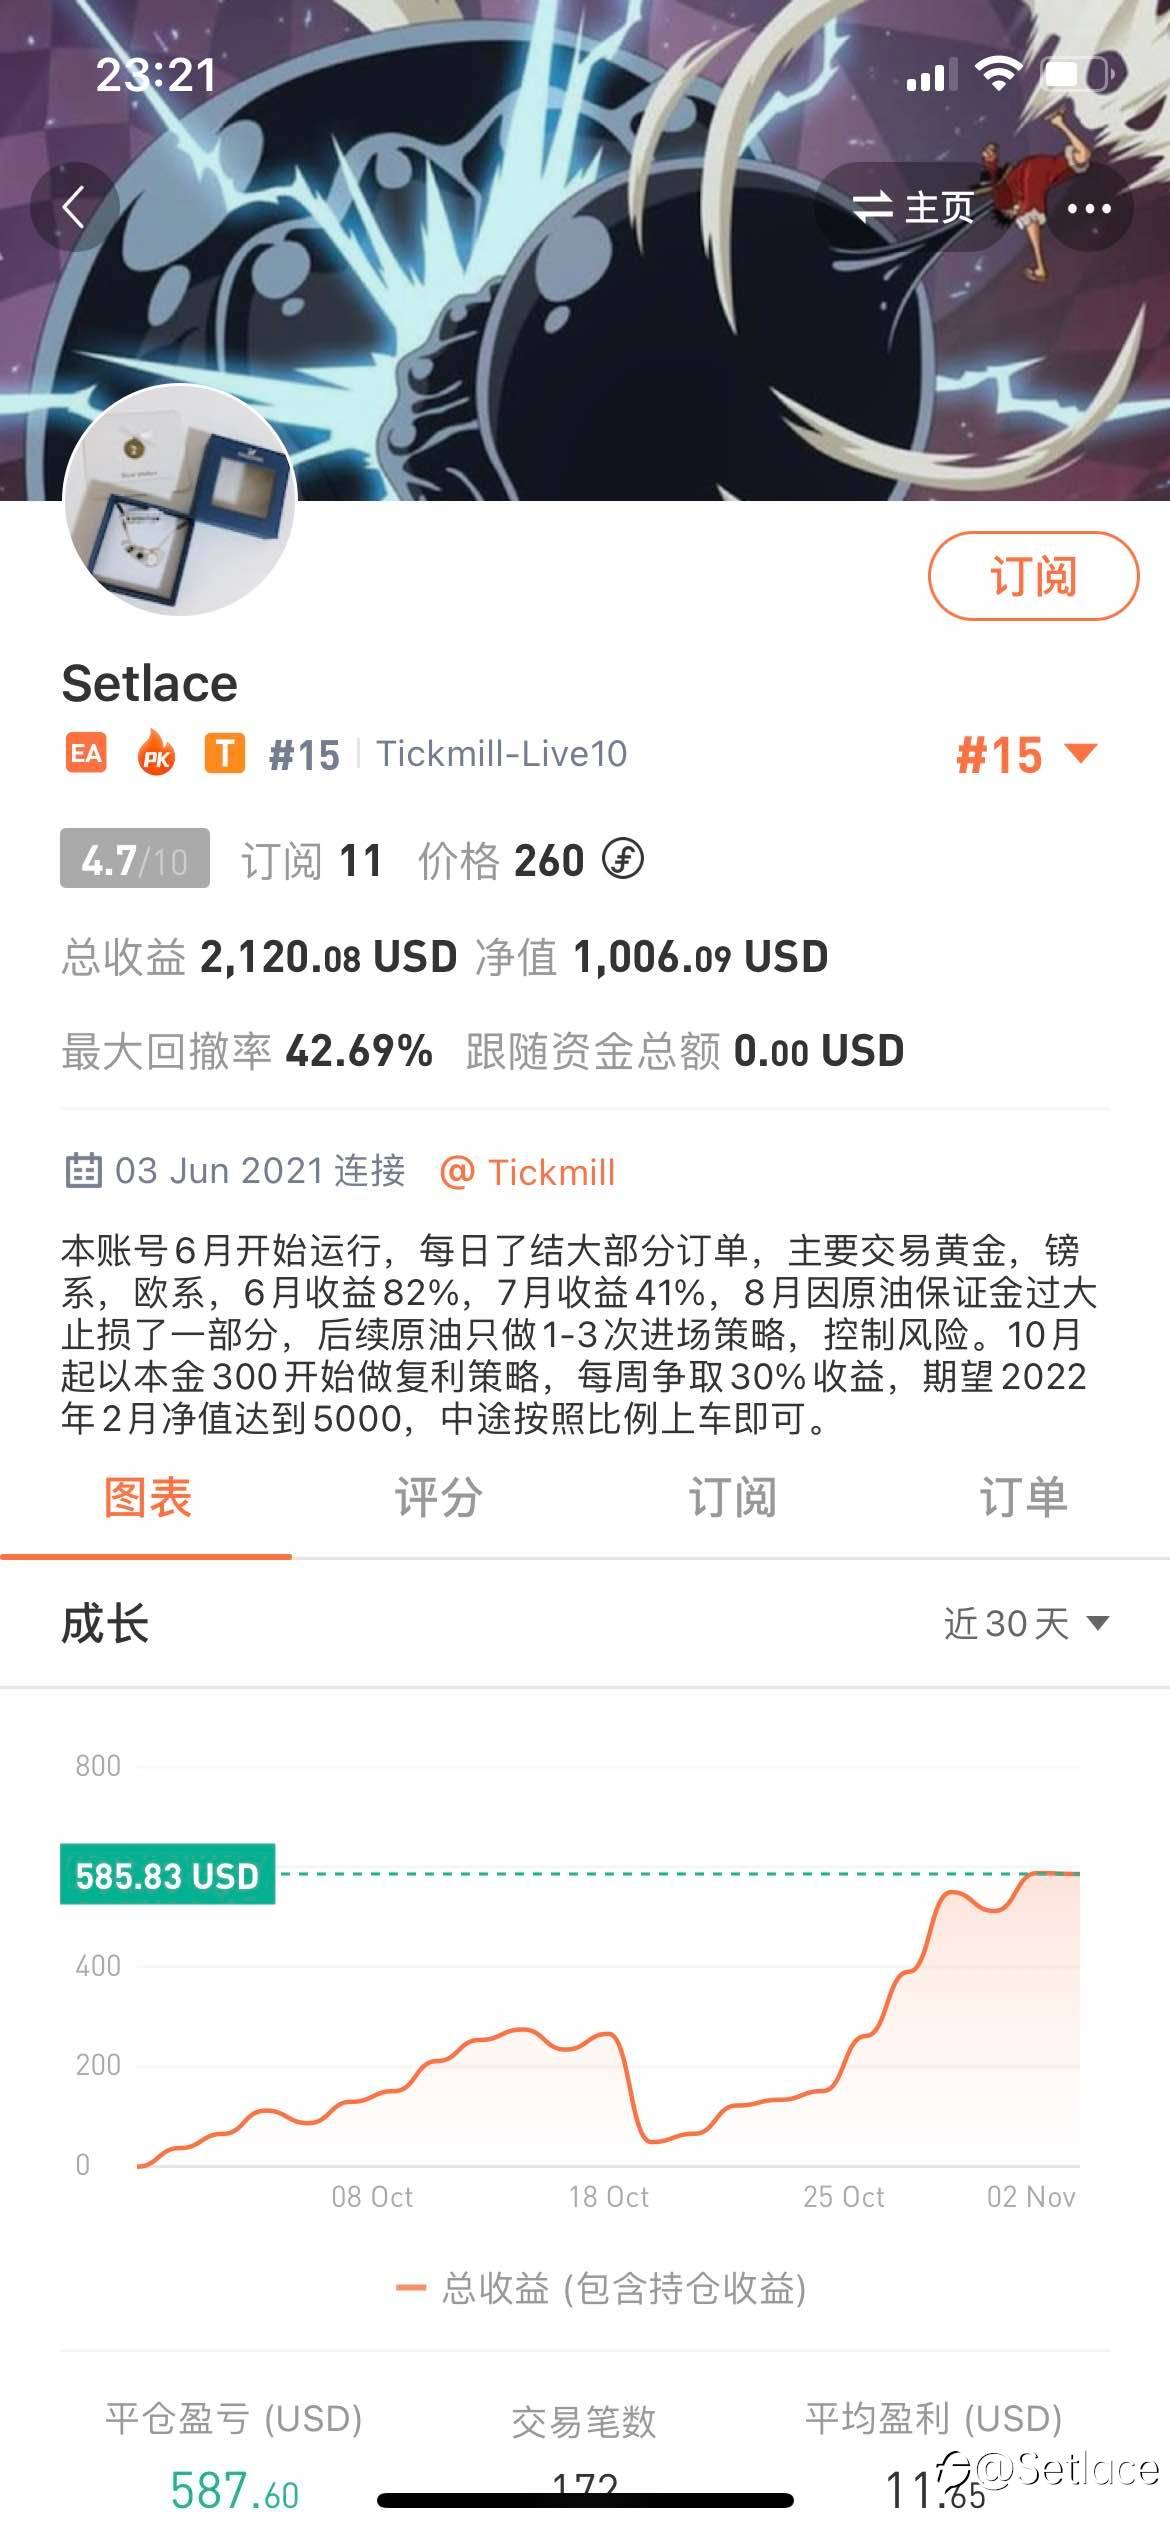The image size is (1170, 2532).
Task: Tap the orange T badge icon
Action: click(225, 753)
